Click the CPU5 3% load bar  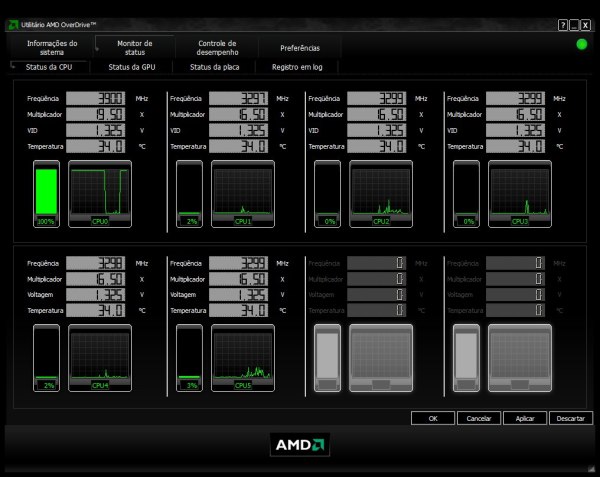(189, 358)
